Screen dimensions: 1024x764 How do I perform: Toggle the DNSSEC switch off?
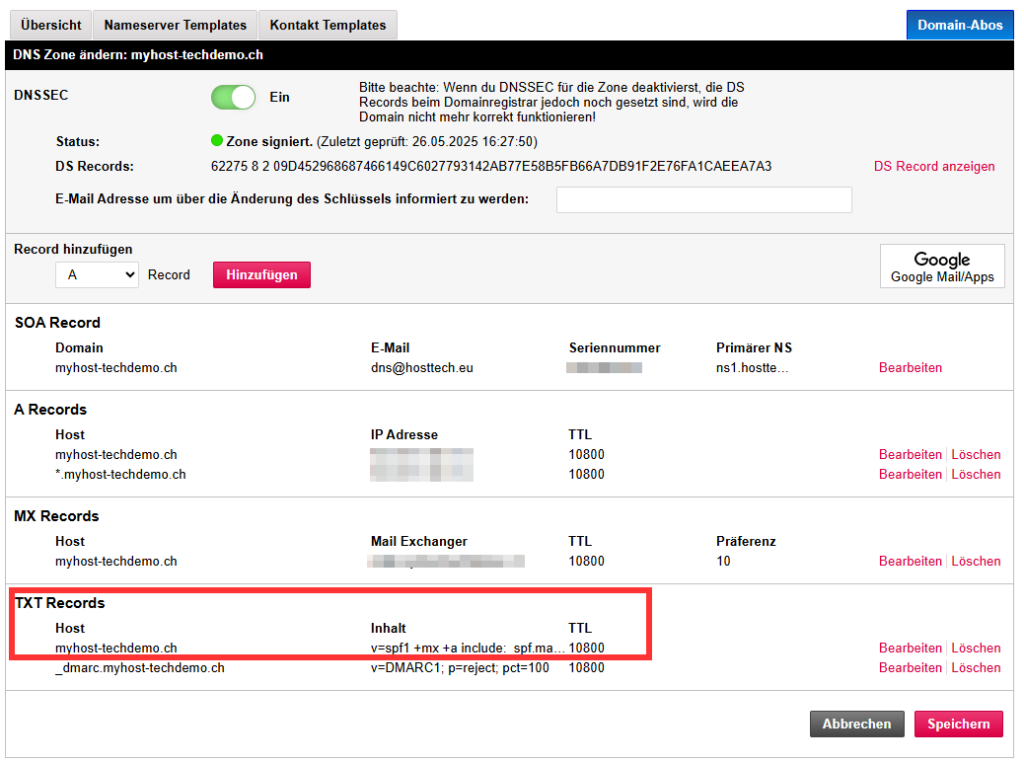[x=233, y=97]
